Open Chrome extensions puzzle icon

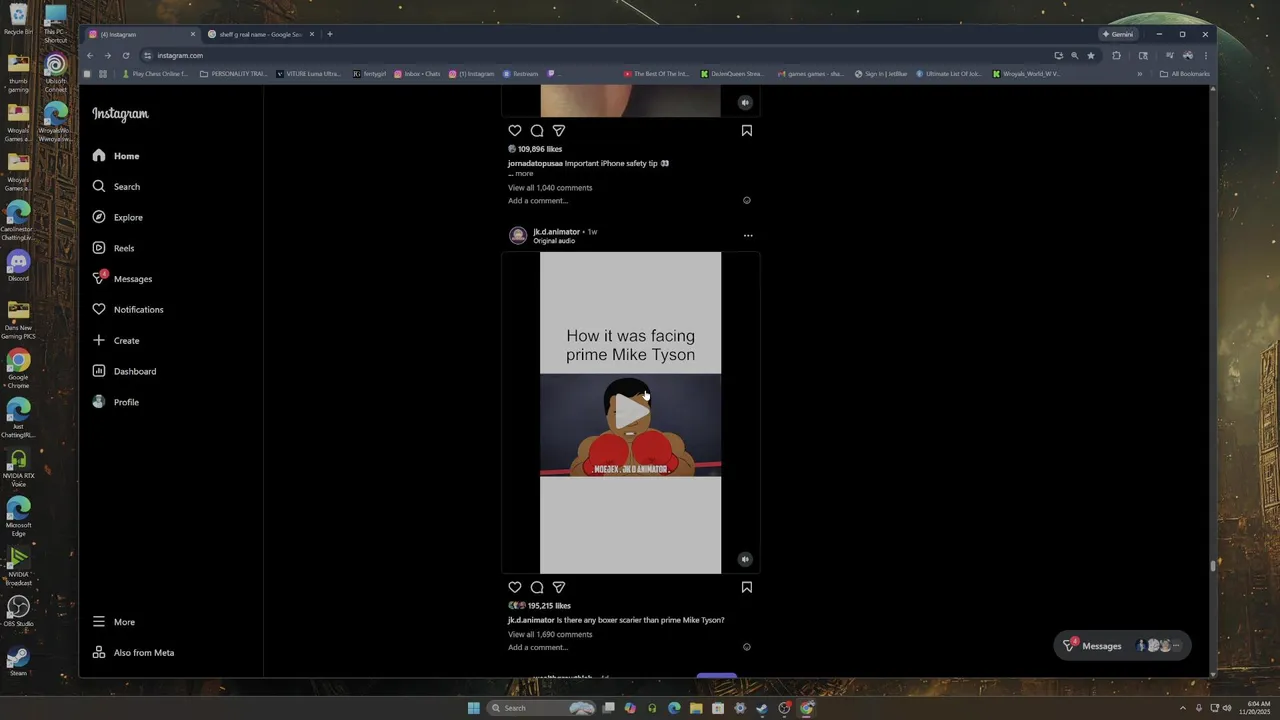point(1116,55)
